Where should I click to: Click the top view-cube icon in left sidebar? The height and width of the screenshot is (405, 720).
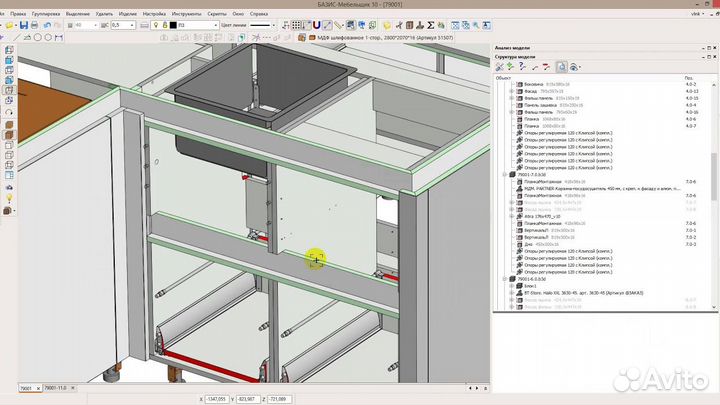tap(8, 50)
